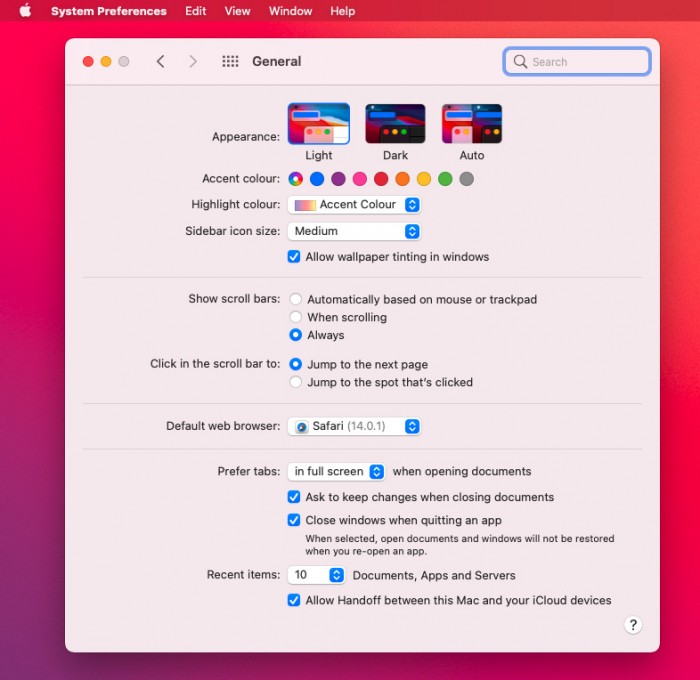Select Jump to the spot that's clicked
This screenshot has height=680, width=700.
click(x=296, y=382)
